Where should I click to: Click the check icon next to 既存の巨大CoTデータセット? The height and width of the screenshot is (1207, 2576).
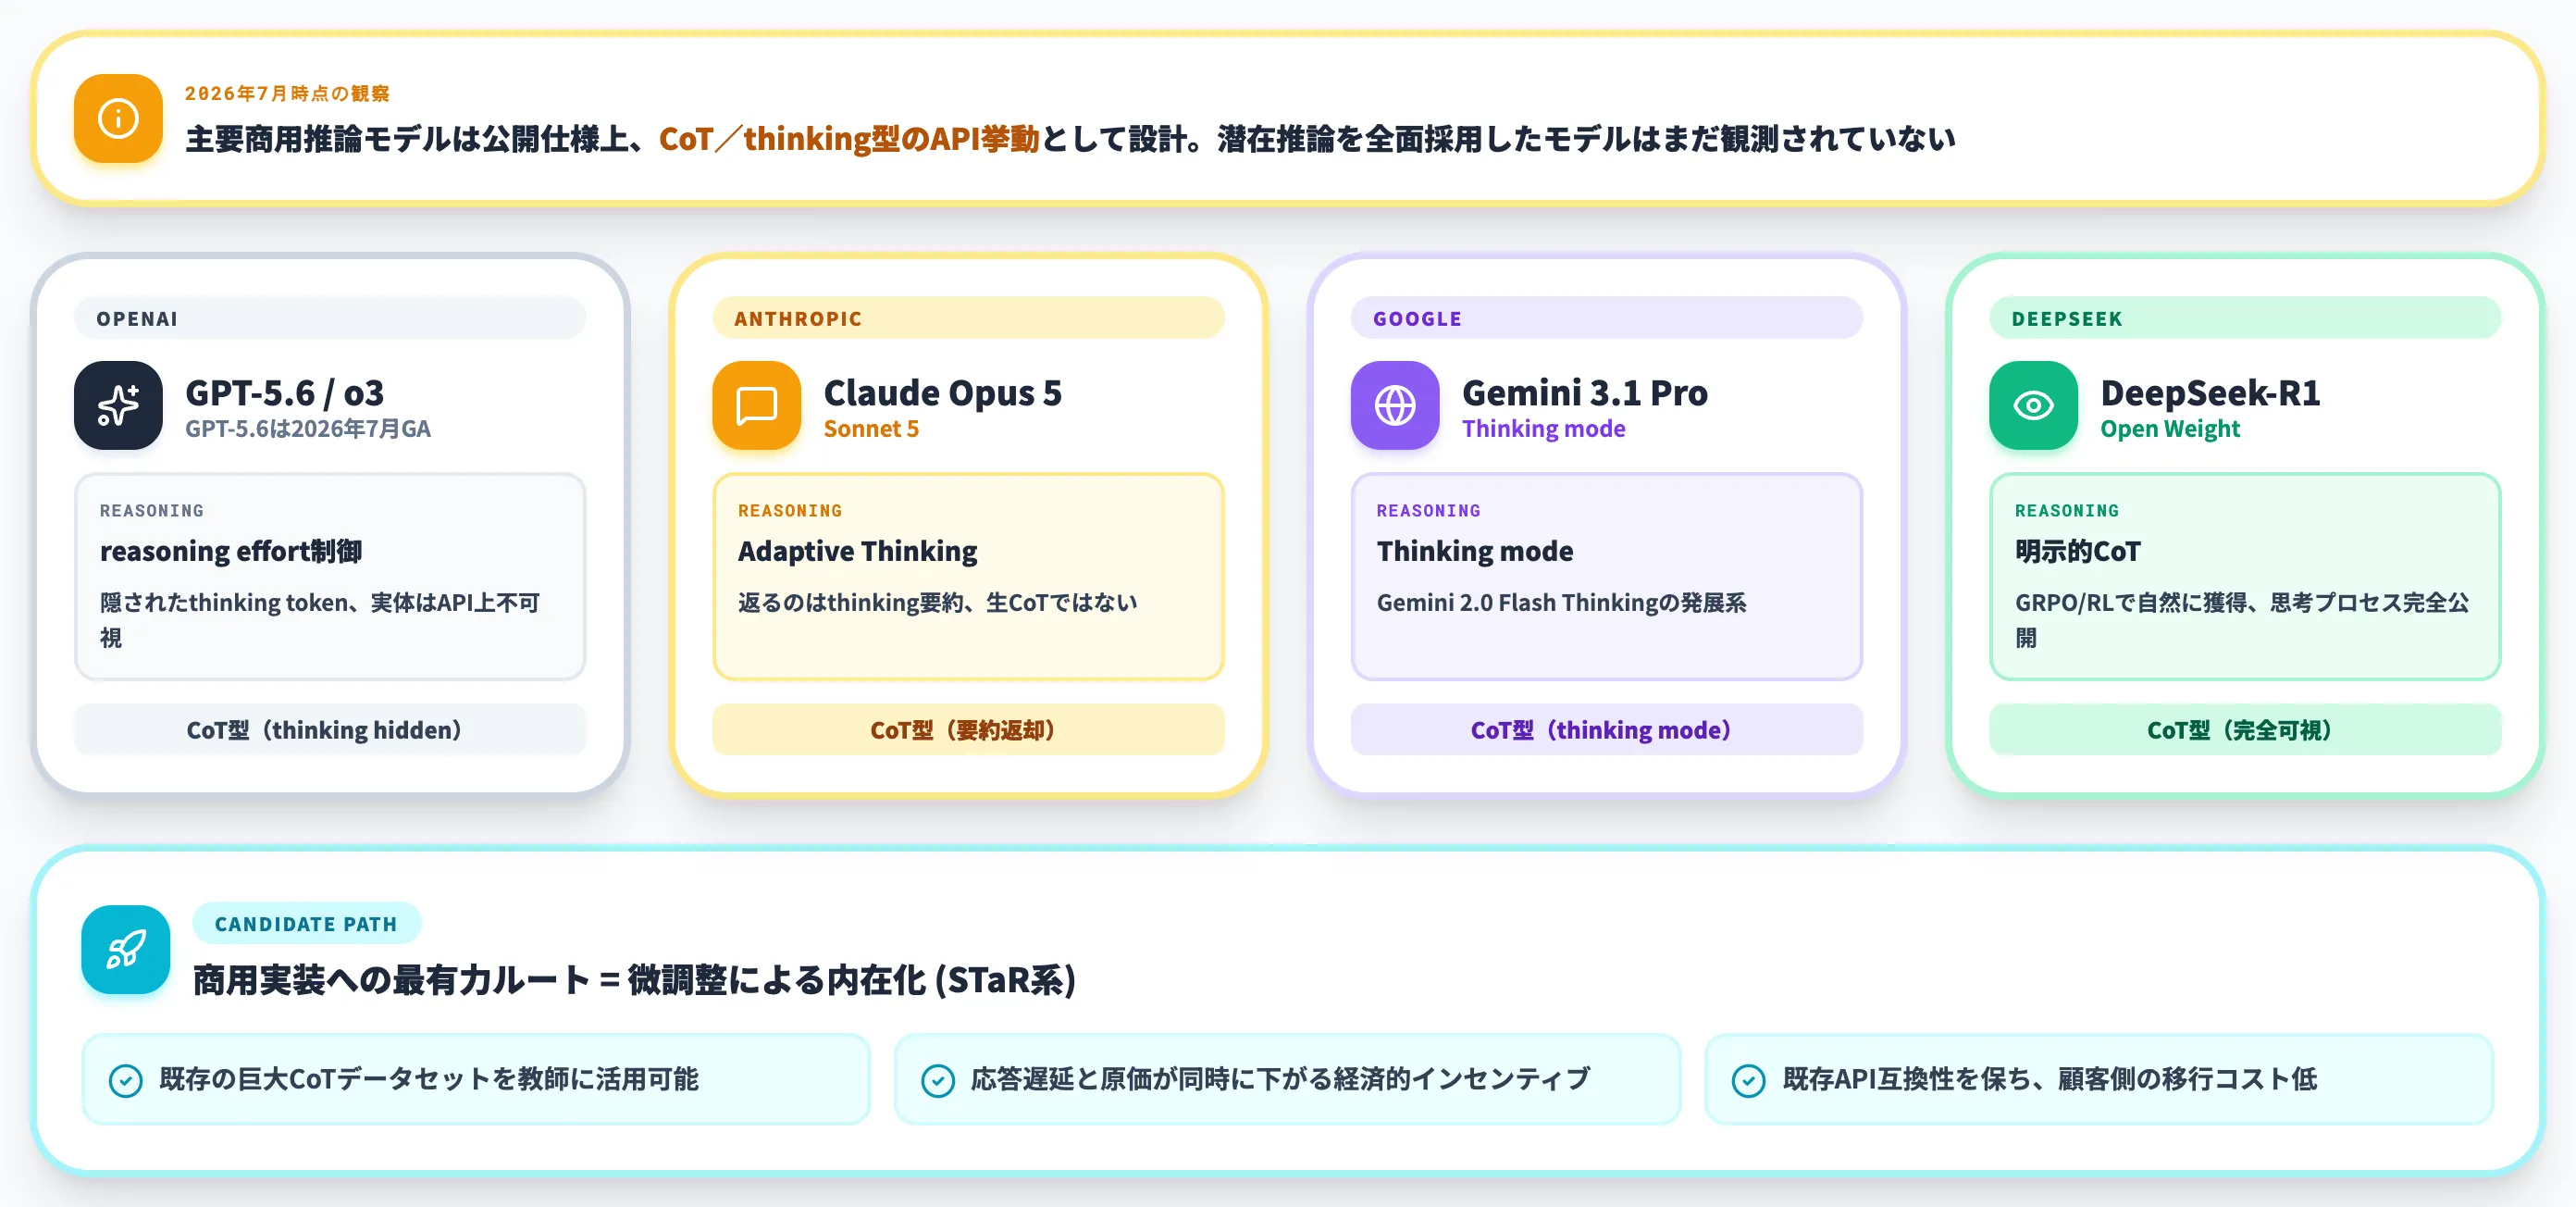pos(126,1080)
